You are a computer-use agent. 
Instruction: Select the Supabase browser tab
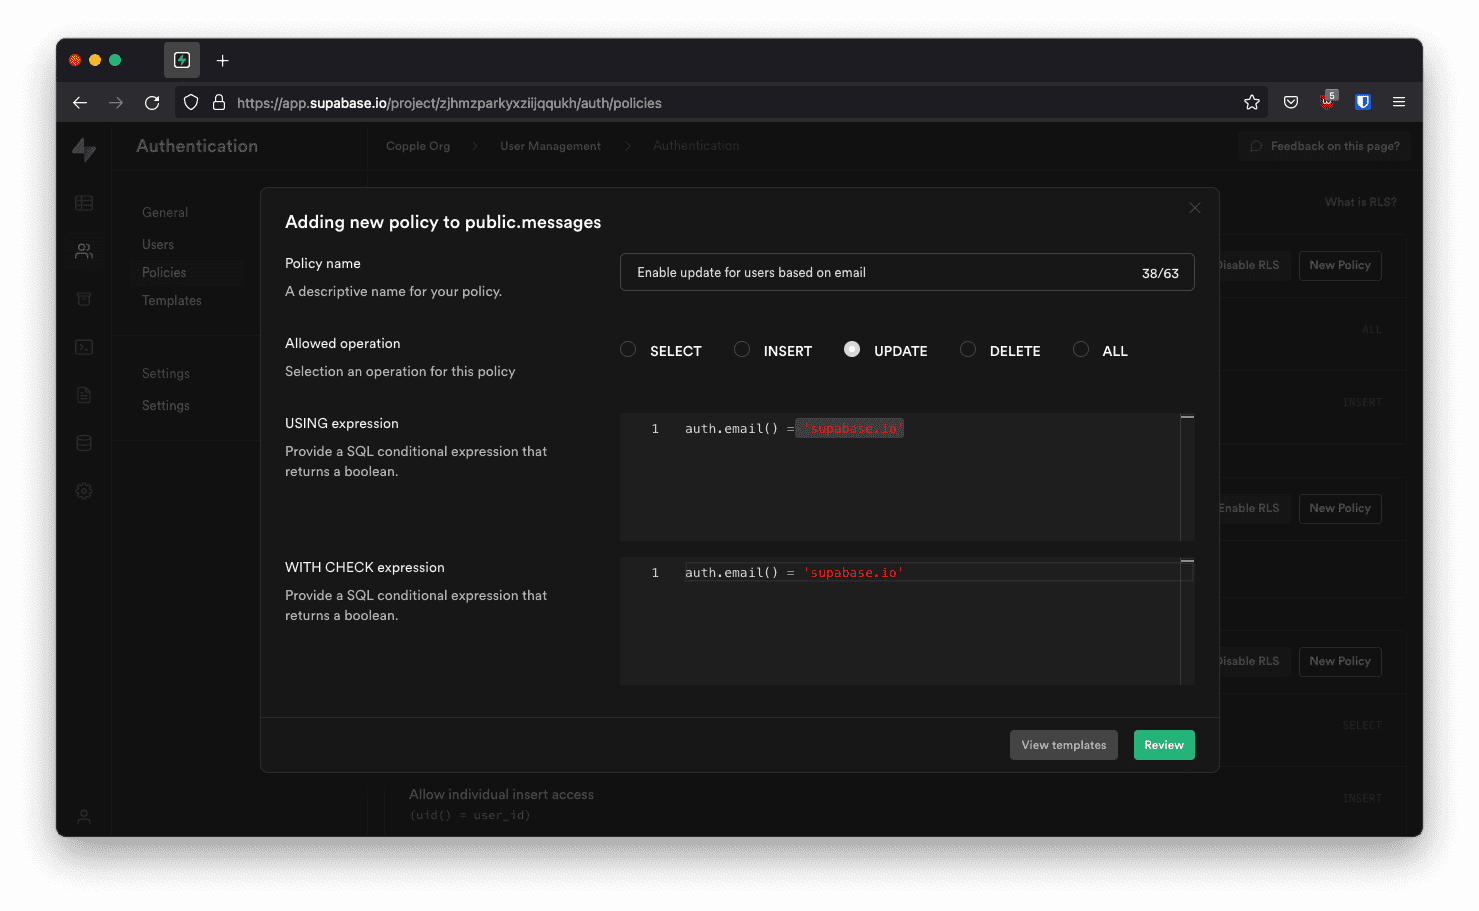tap(182, 60)
